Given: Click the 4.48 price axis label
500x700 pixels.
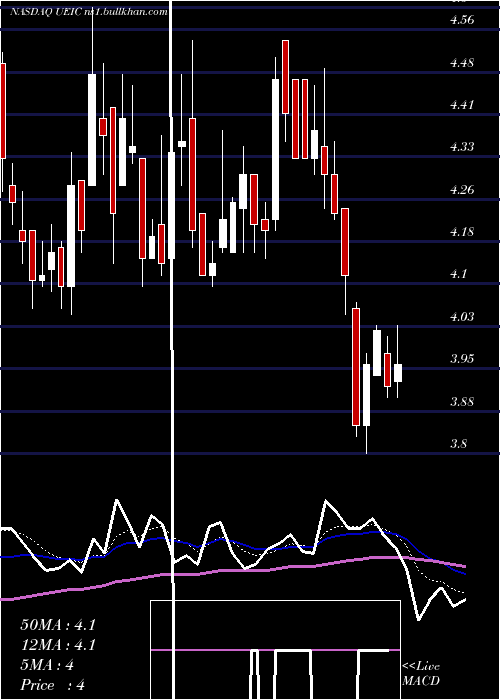Looking at the screenshot, I should click(x=462, y=63).
